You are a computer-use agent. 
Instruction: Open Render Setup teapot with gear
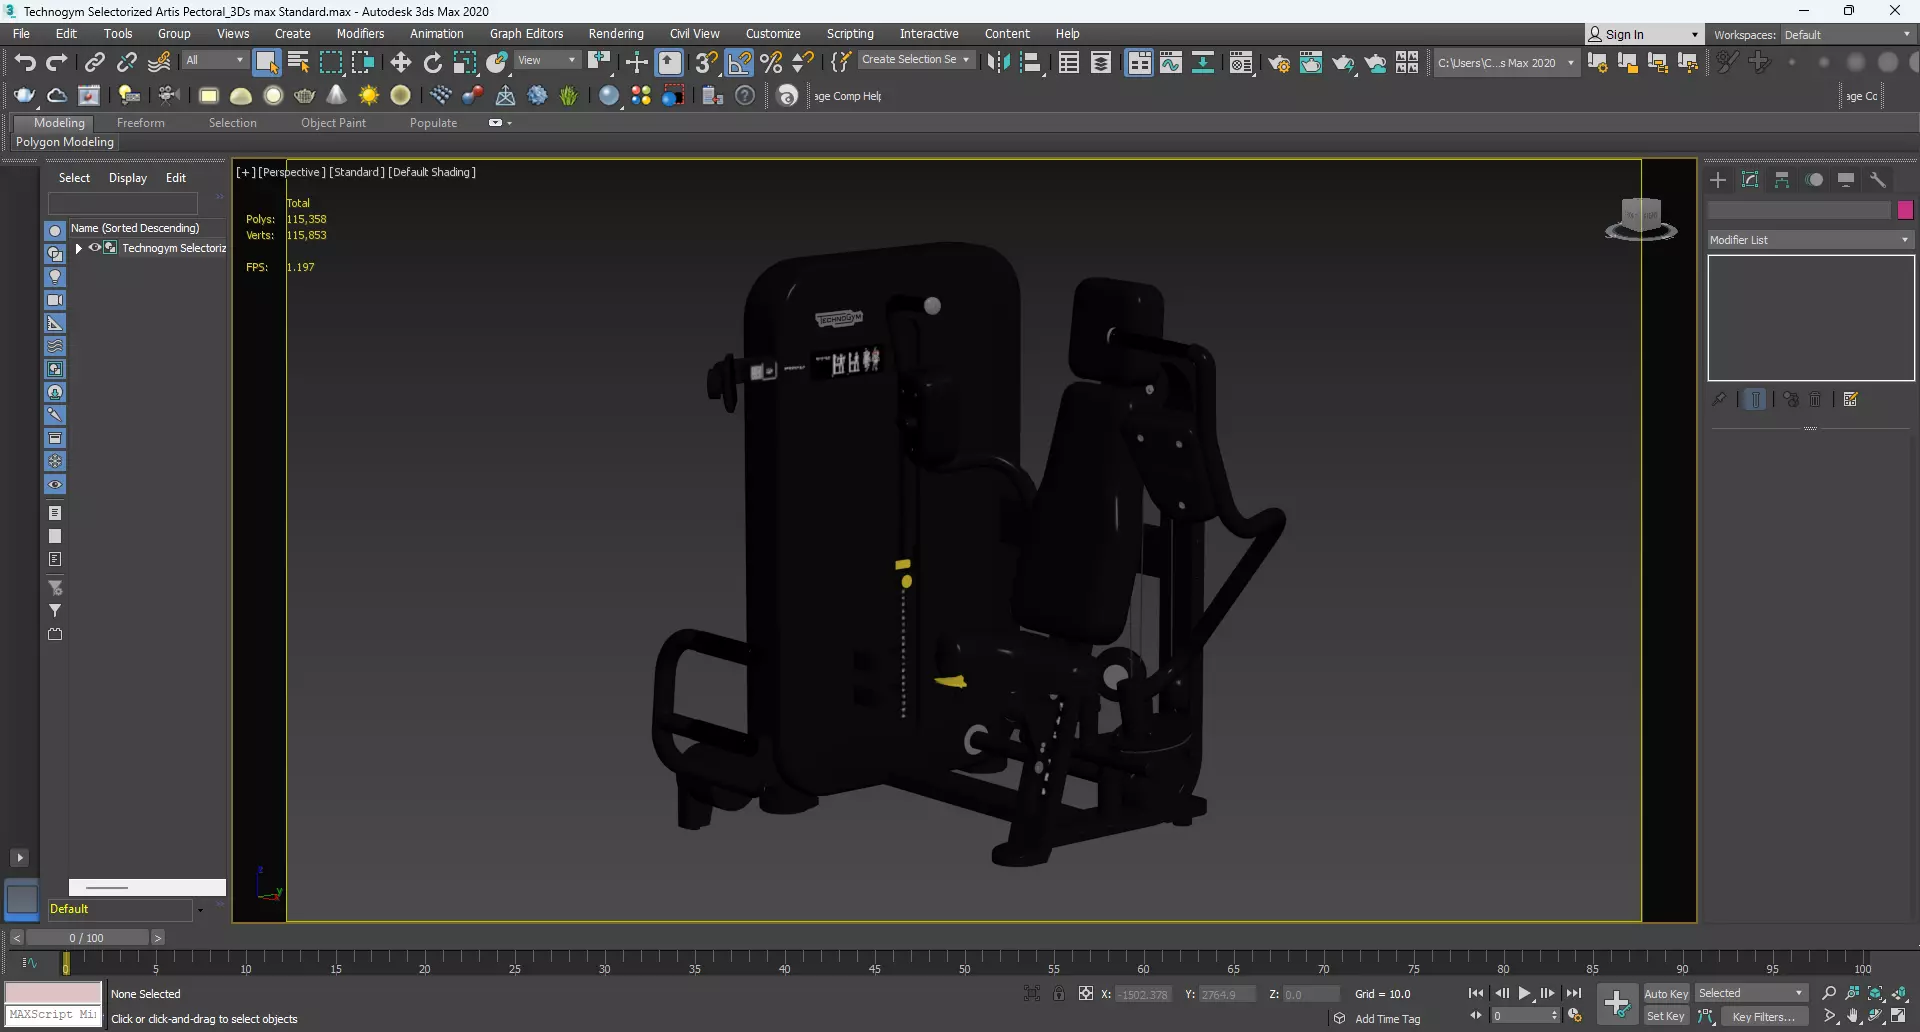[x=1279, y=62]
